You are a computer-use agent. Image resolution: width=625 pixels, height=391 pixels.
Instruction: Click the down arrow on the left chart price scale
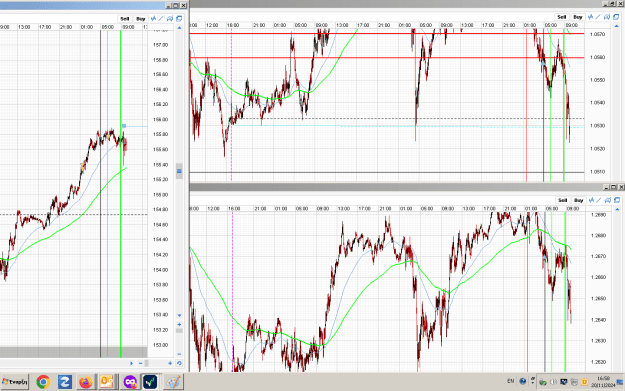pos(179,315)
